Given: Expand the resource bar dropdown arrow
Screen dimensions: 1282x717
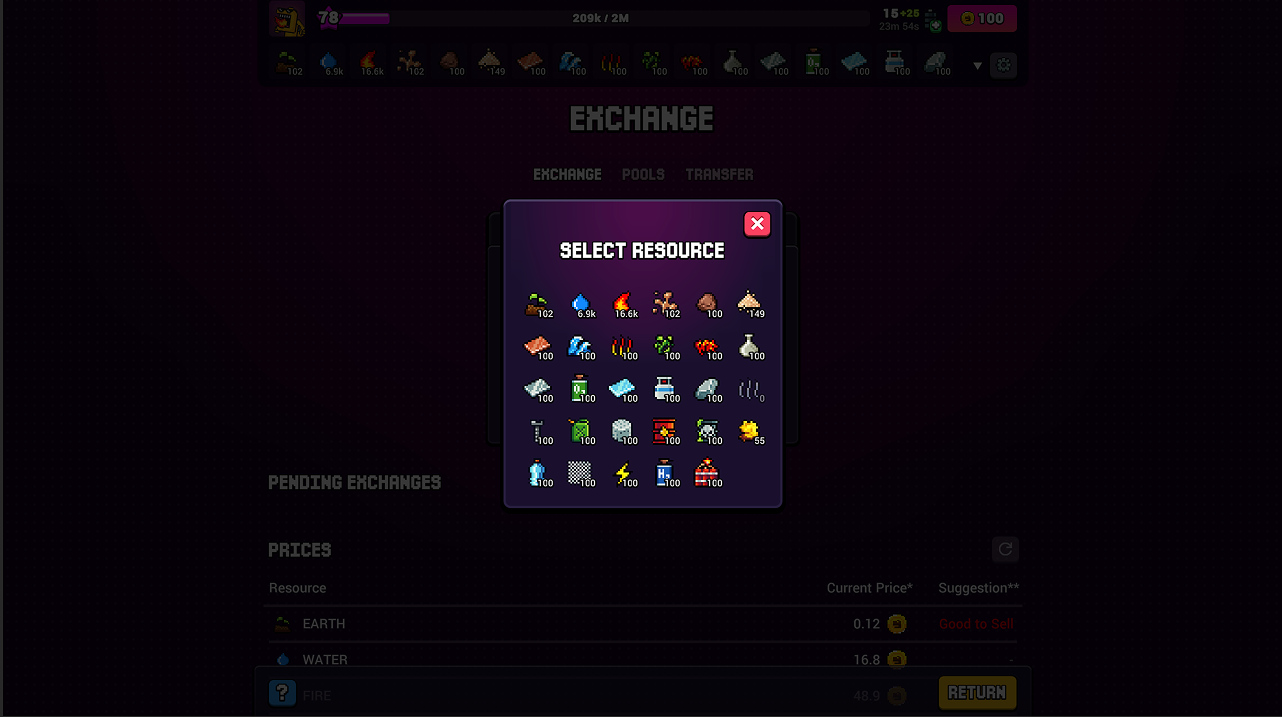Looking at the screenshot, I should [977, 66].
